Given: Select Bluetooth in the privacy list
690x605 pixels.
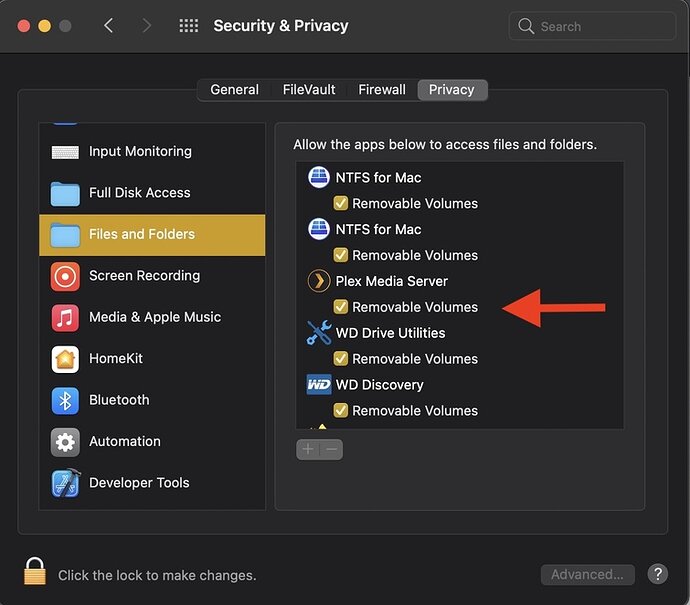Looking at the screenshot, I should [152, 400].
